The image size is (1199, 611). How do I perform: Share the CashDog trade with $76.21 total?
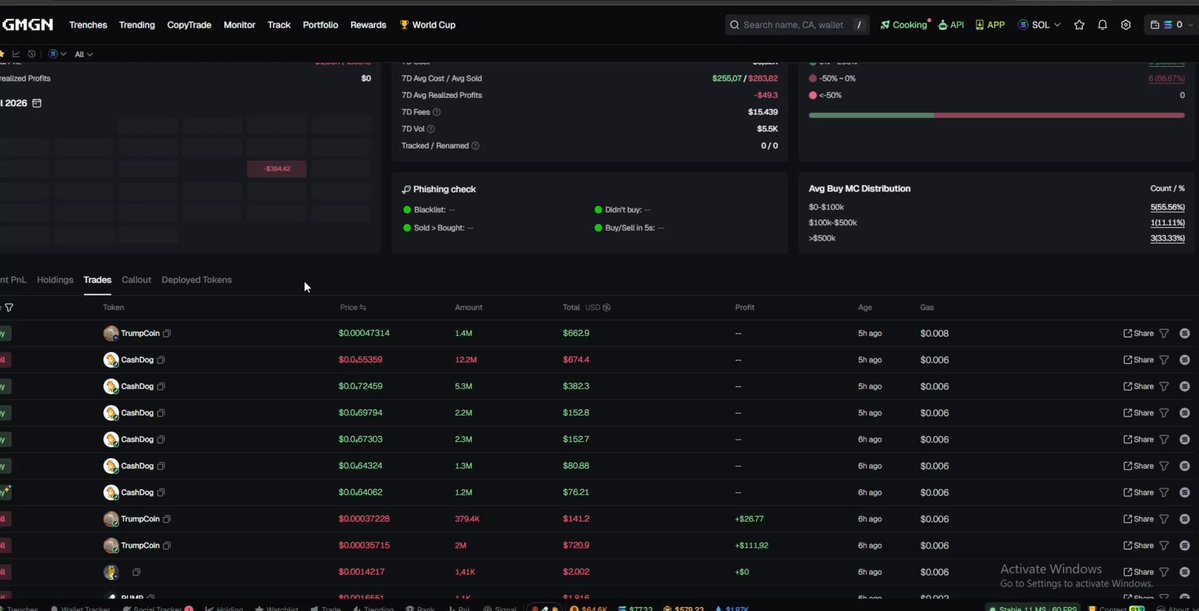(x=1138, y=492)
